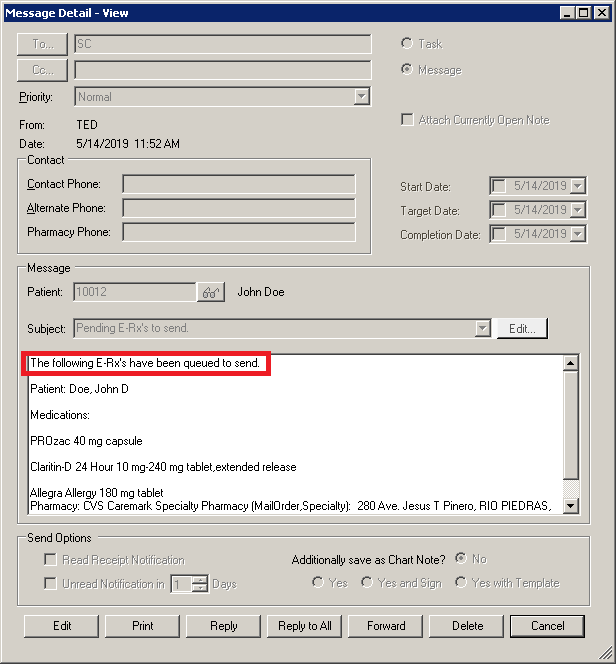Open the Target Date dropdown

[x=577, y=210]
